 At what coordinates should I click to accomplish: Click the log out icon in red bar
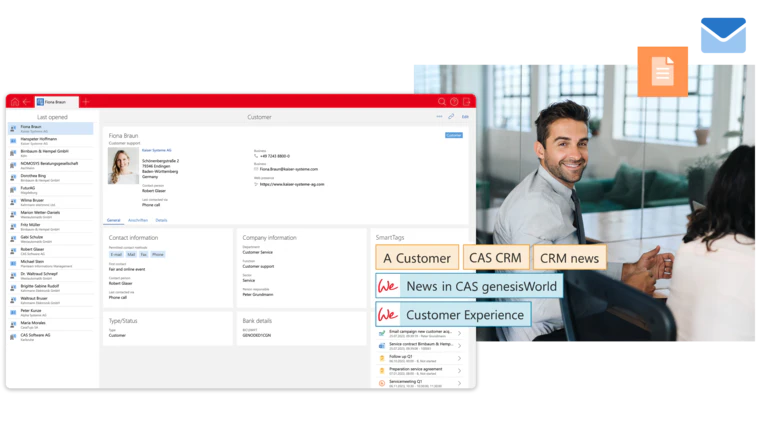click(466, 102)
